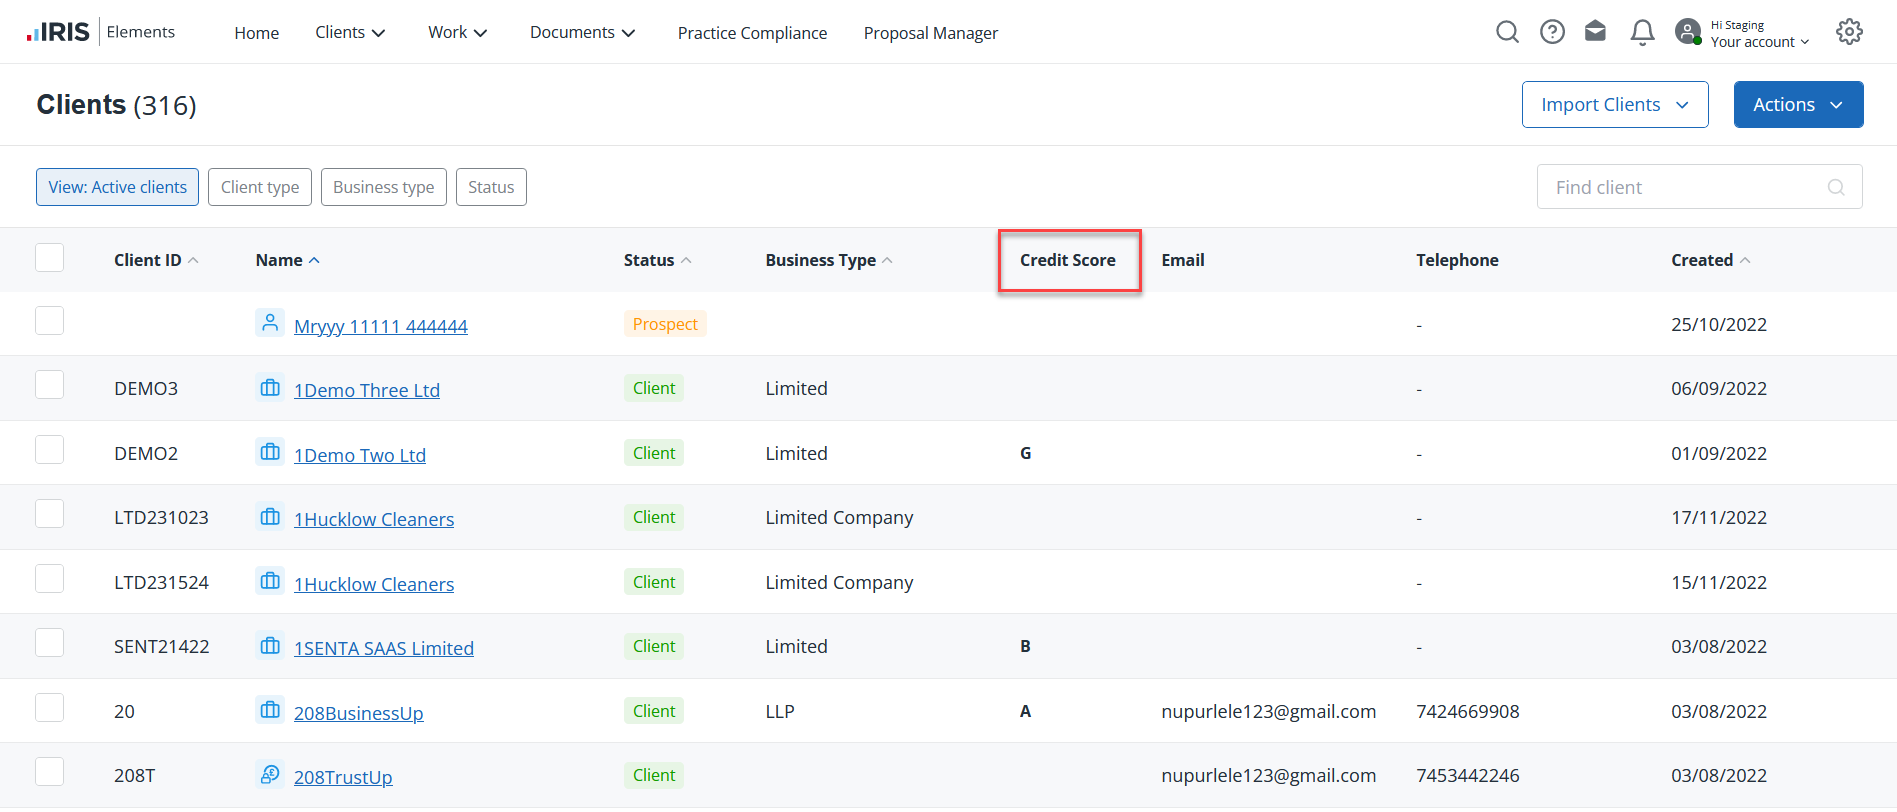Screen dimensions: 1897x812
Task: Select the checkbox for DEMO3 row
Action: click(x=50, y=386)
